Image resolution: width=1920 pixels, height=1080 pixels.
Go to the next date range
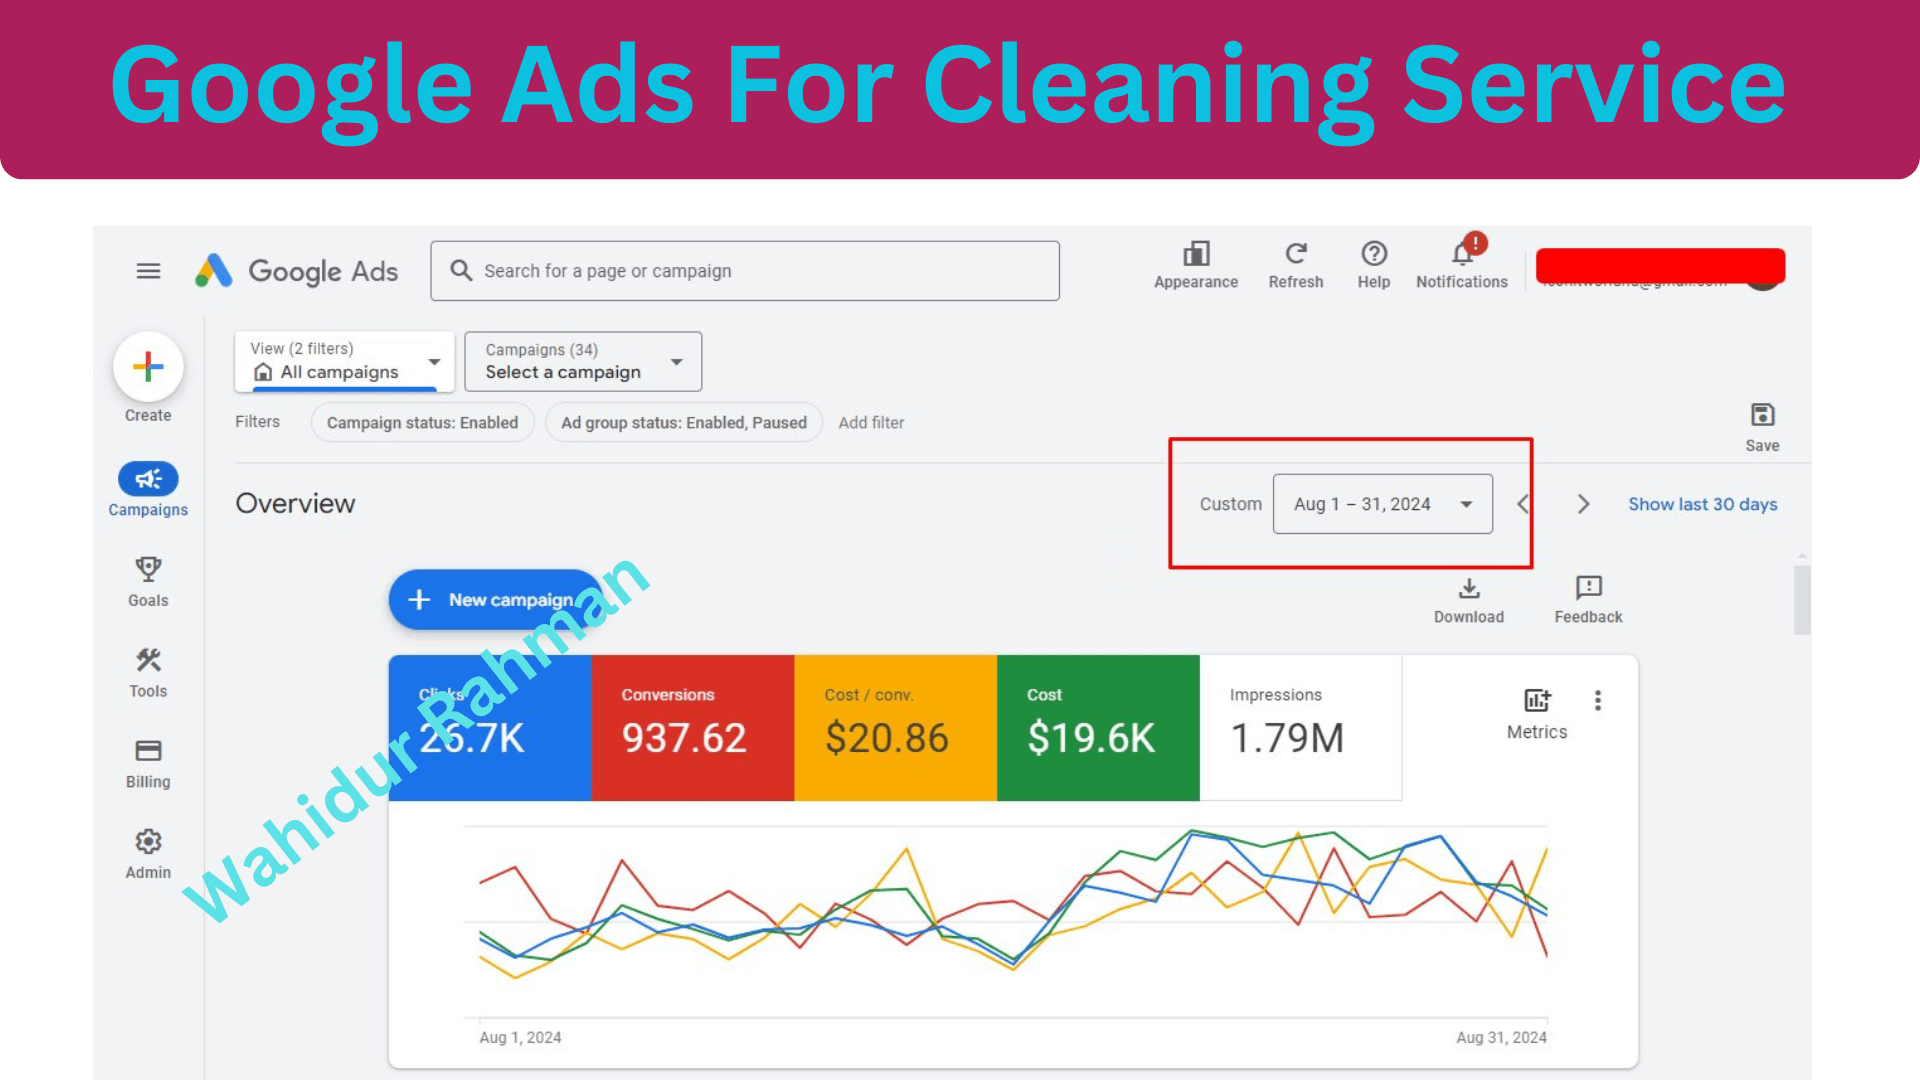(x=1583, y=504)
